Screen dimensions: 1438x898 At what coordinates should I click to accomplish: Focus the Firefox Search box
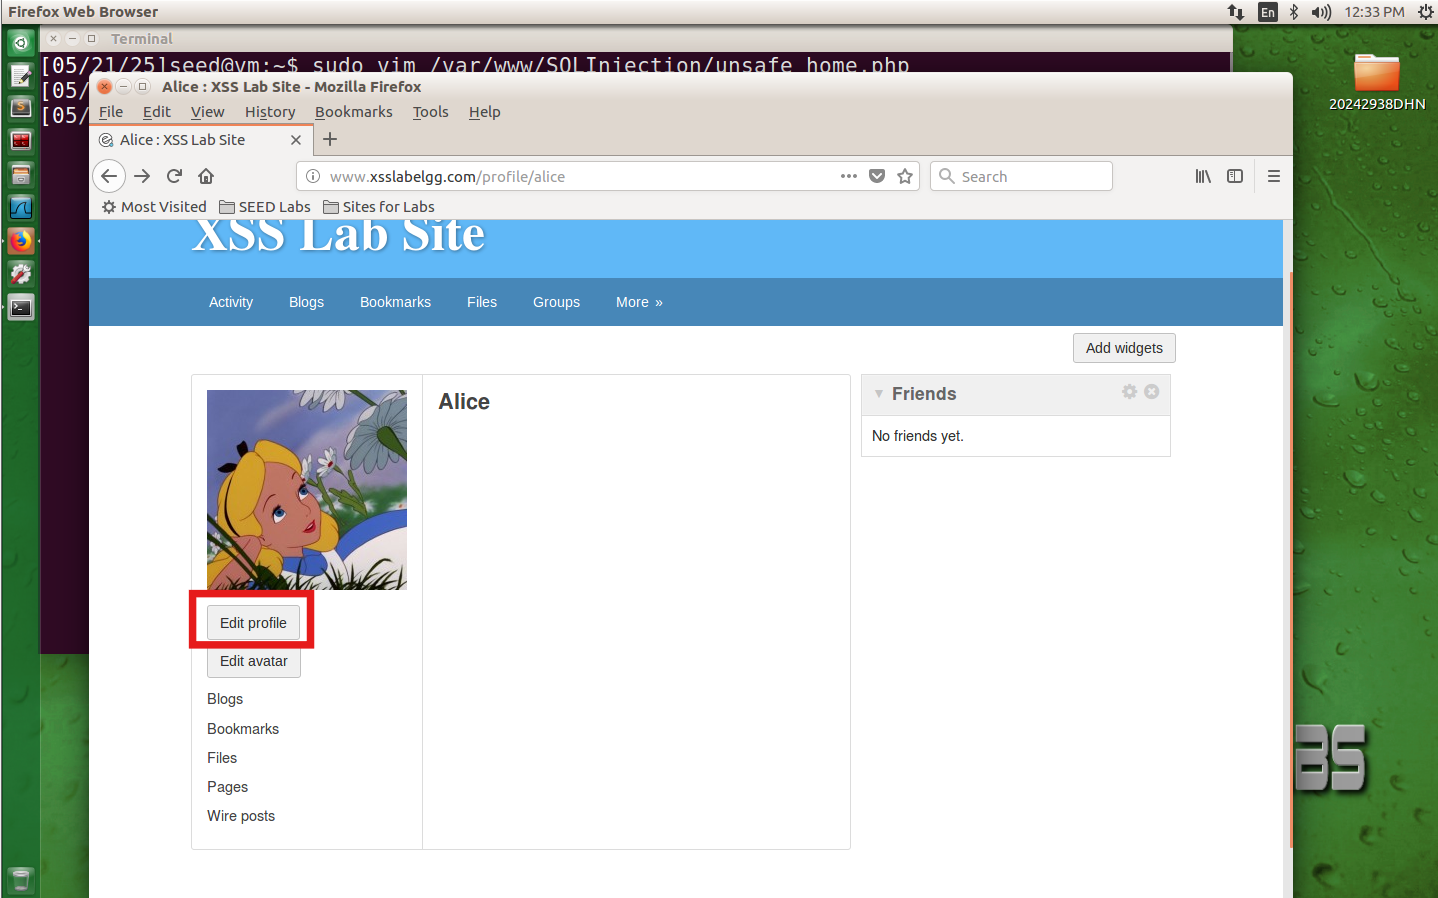tap(1021, 176)
